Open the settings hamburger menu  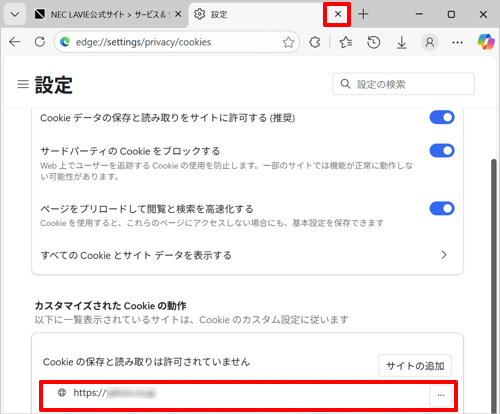(x=23, y=84)
